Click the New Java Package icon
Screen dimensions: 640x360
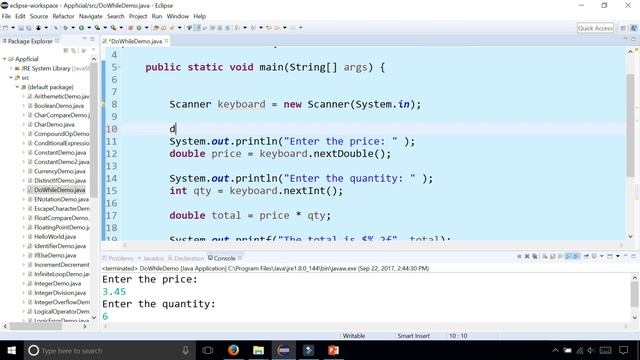(x=130, y=28)
